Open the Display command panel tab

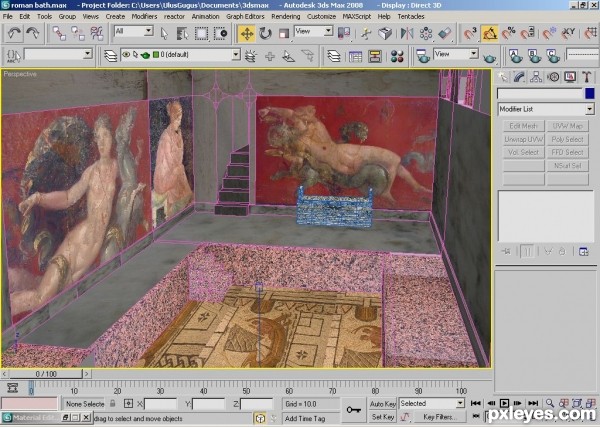pos(570,77)
